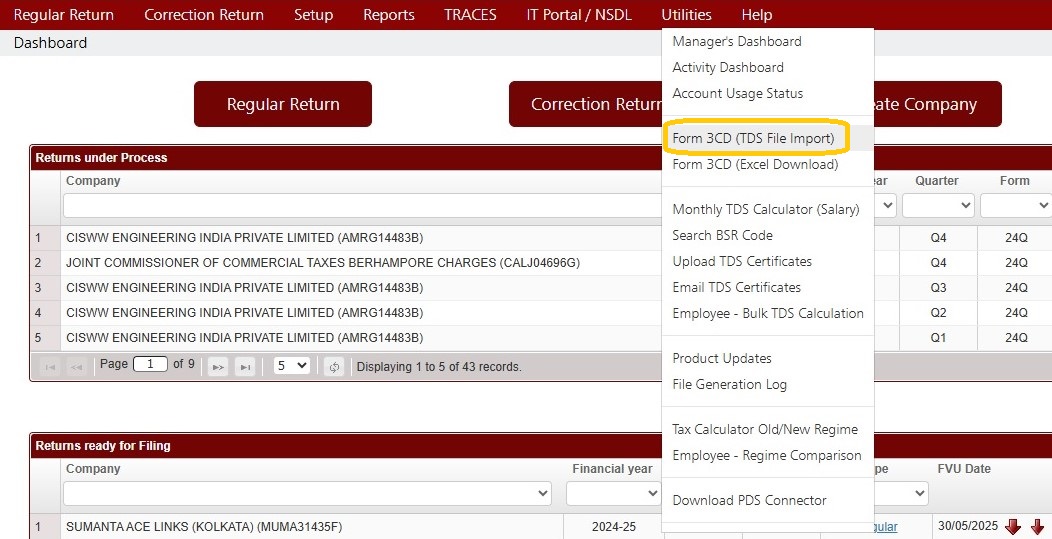1052x539 pixels.
Task: Click Company column header in Returns under Process
Action: point(93,181)
